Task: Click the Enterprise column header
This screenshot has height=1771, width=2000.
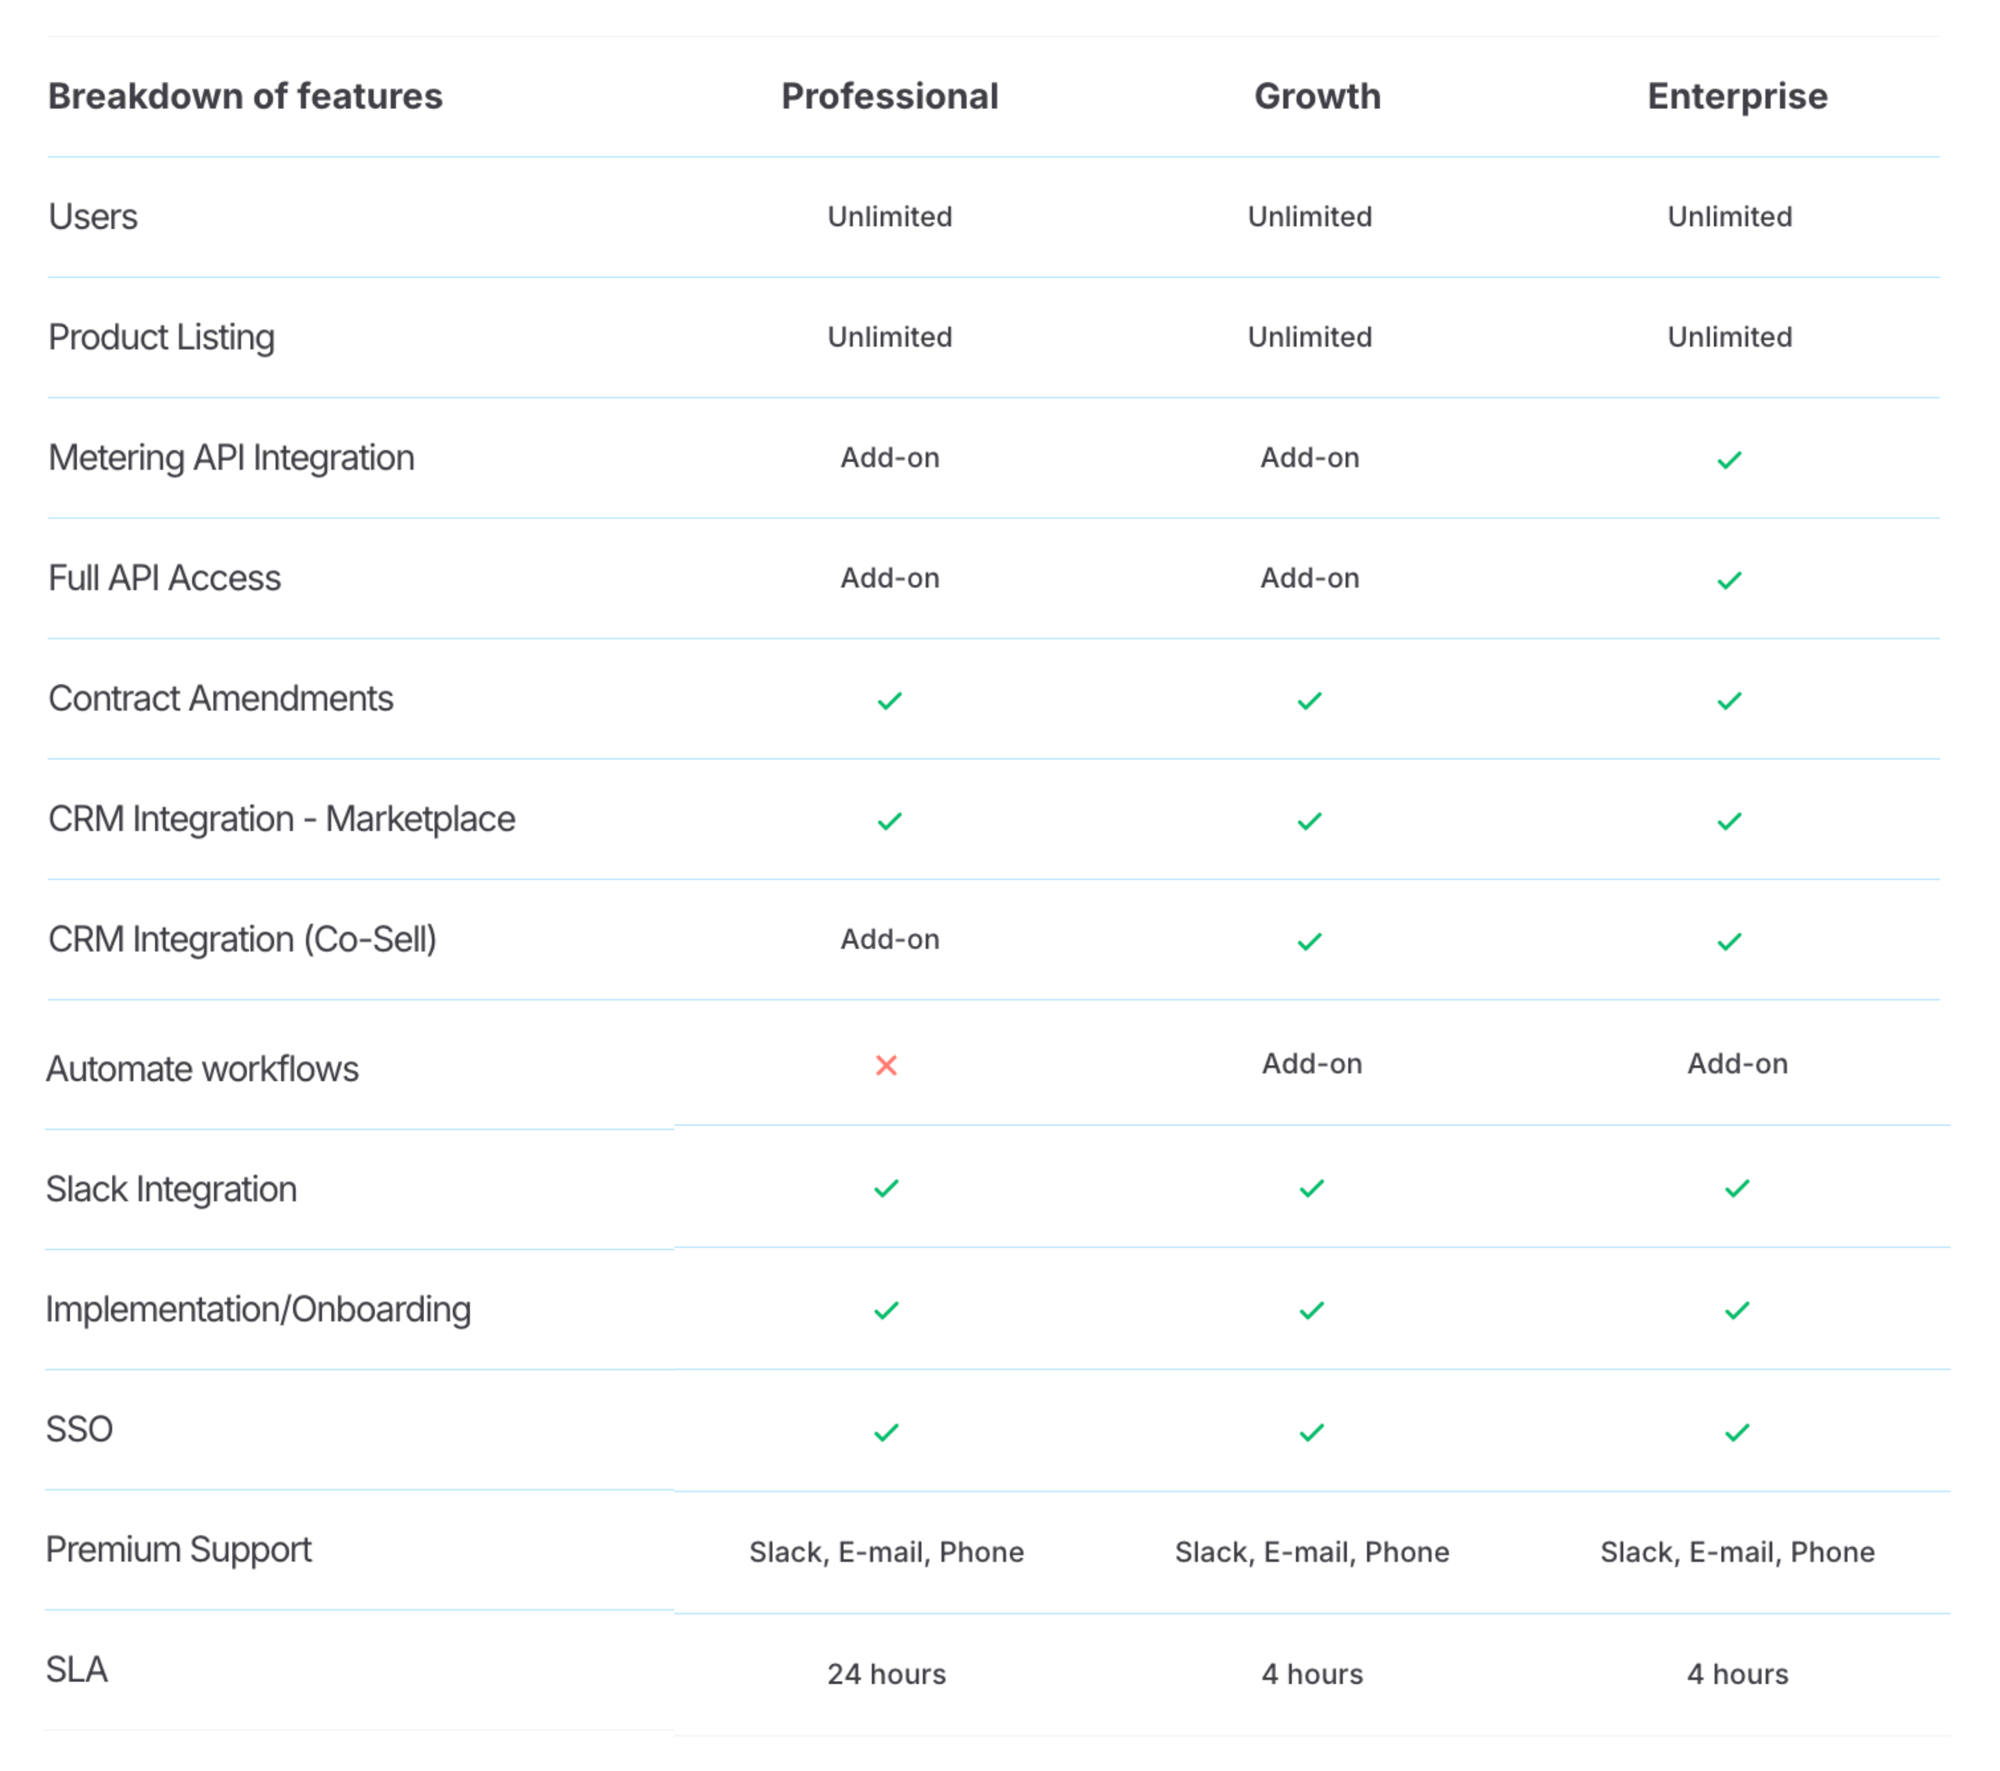Action: (1737, 96)
